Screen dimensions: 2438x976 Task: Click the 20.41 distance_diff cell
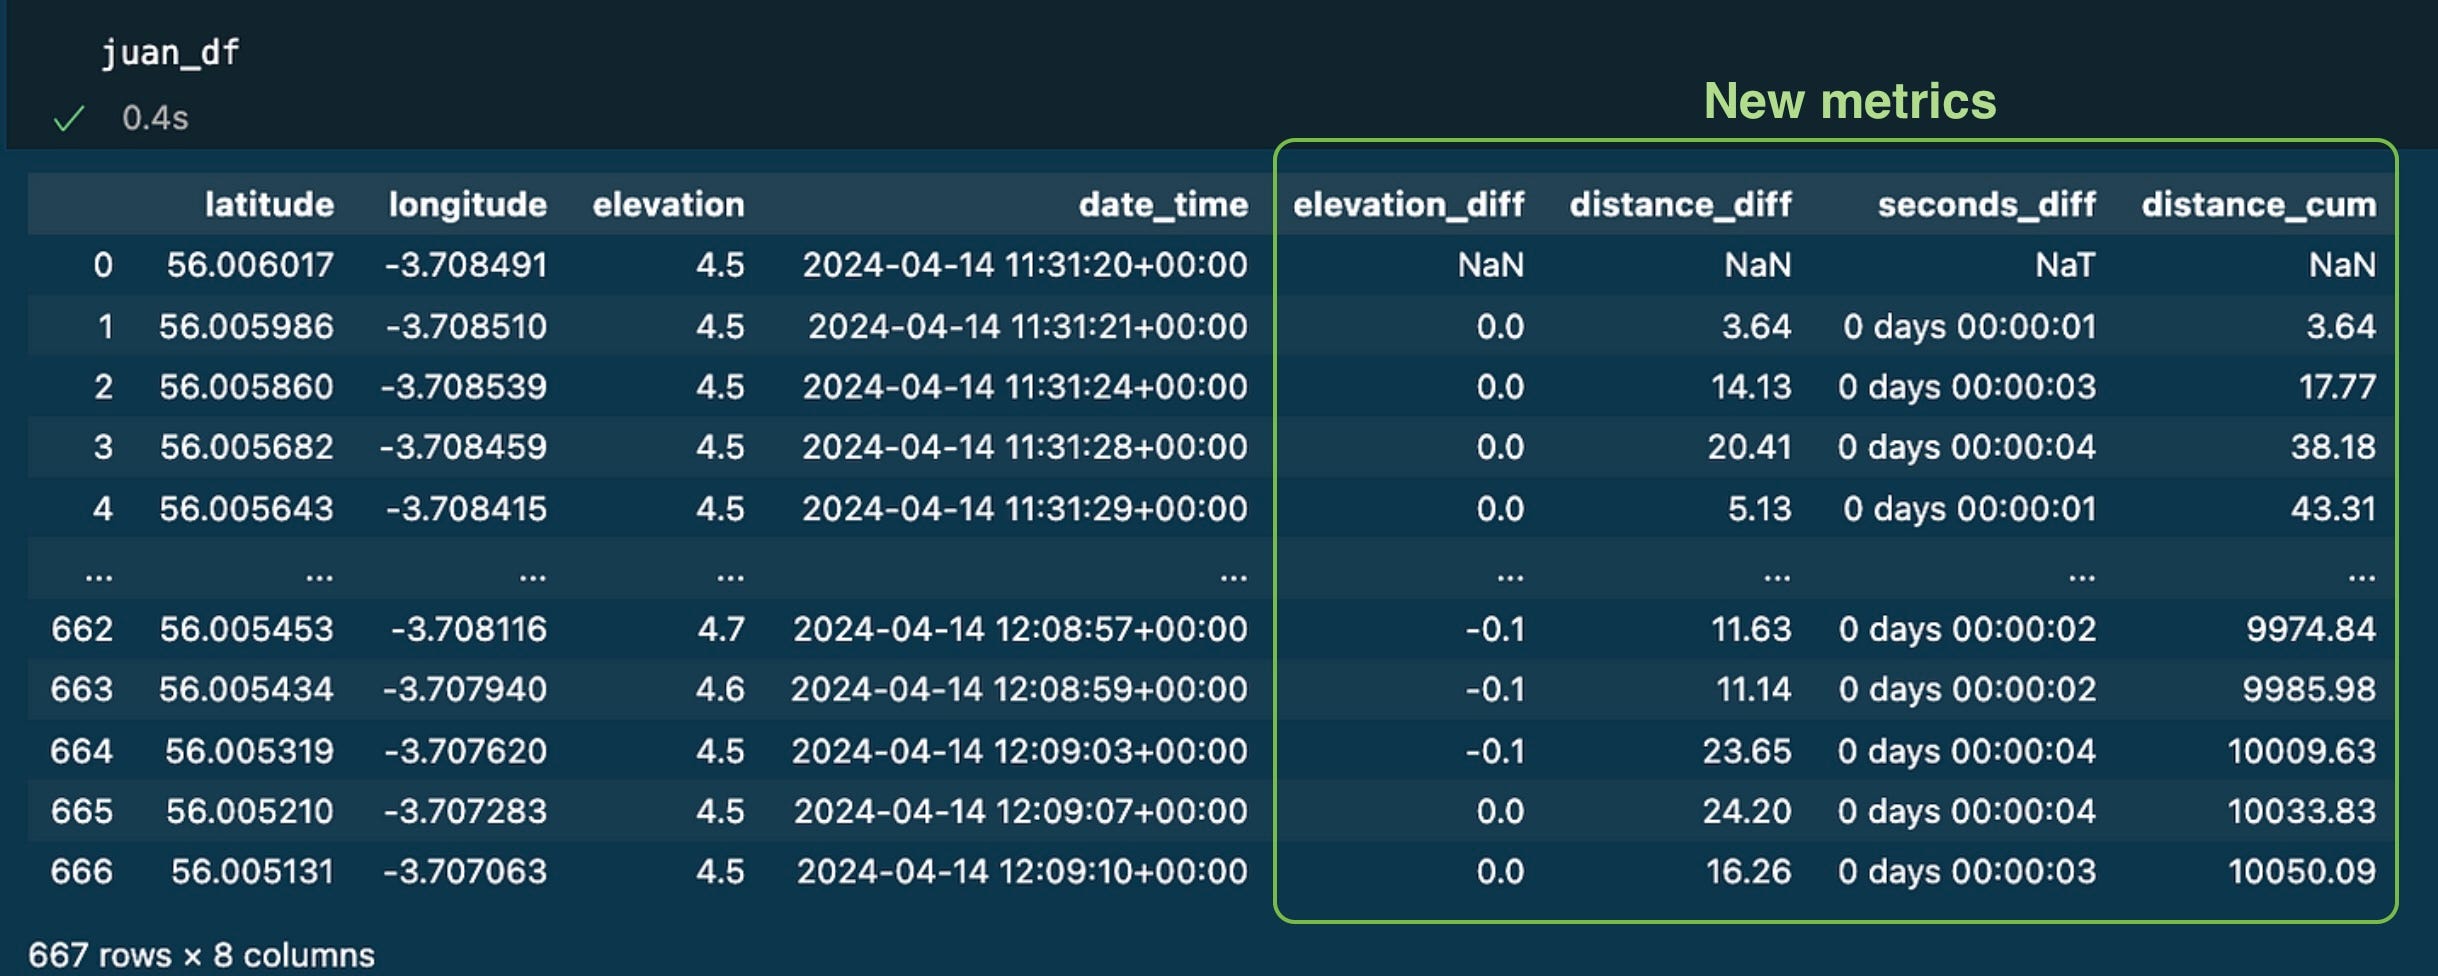point(1748,447)
